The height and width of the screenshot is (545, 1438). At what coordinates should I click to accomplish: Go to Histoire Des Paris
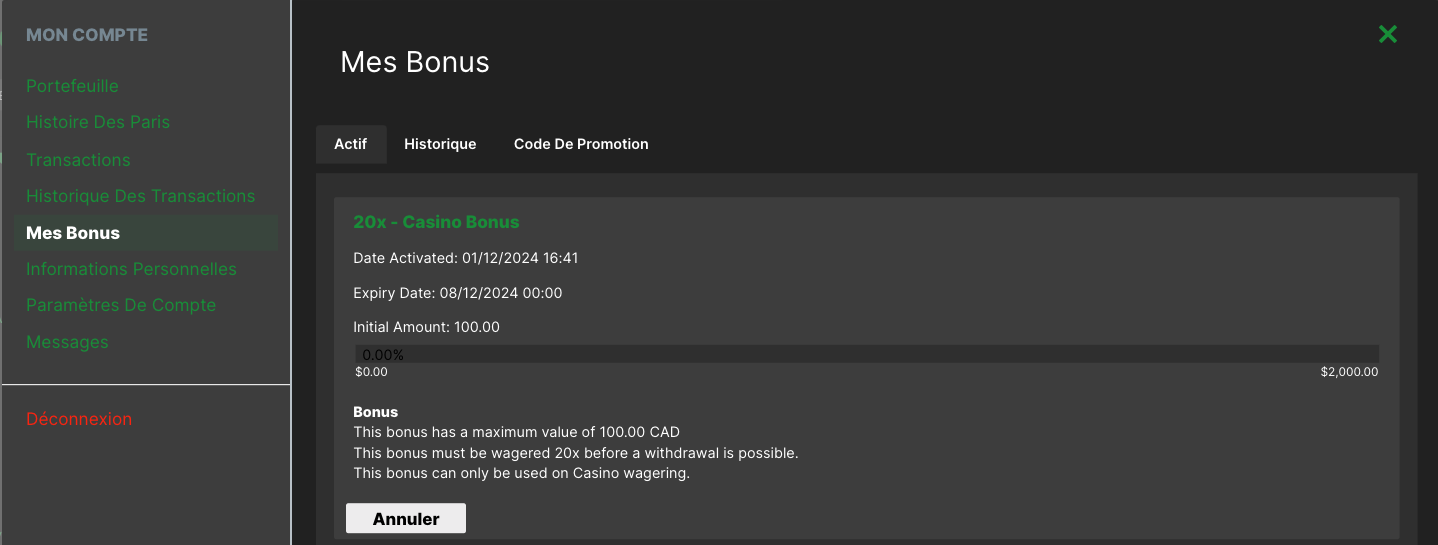[x=98, y=122]
